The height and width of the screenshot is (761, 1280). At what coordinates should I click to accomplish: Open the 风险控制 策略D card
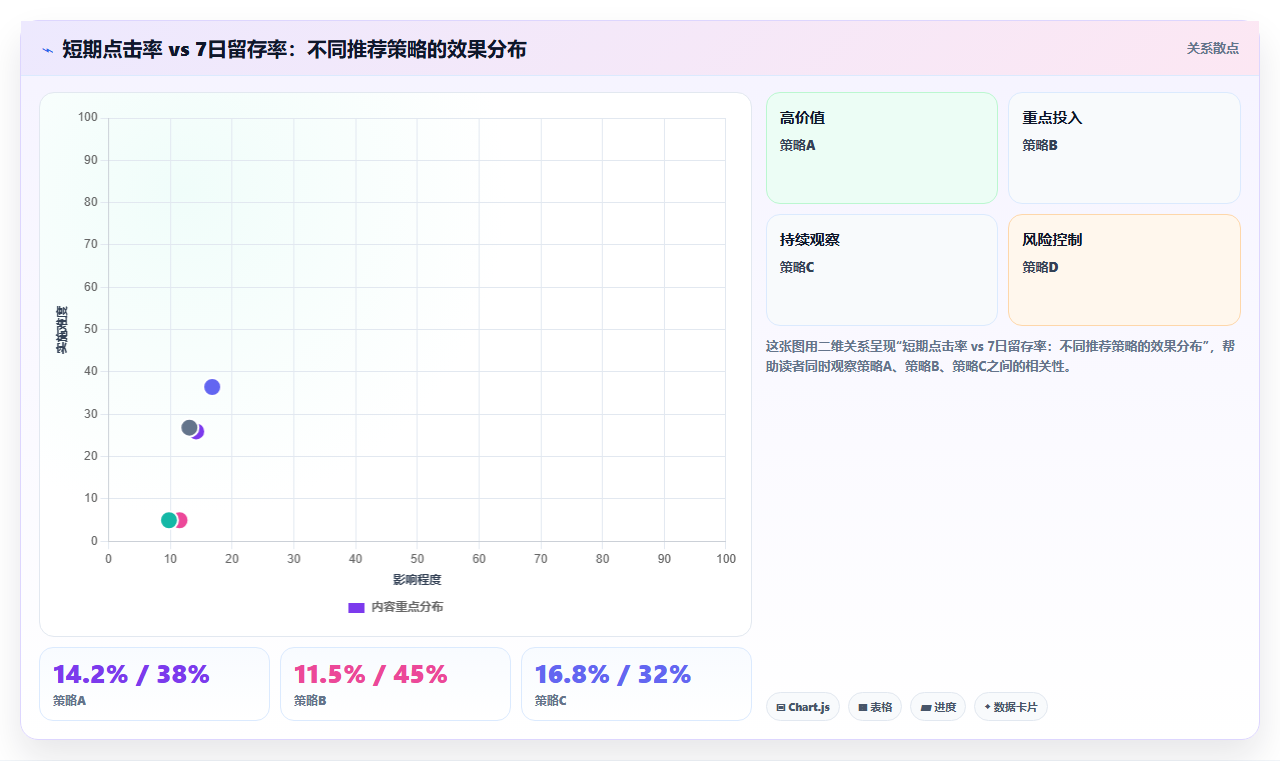pyautogui.click(x=1124, y=270)
